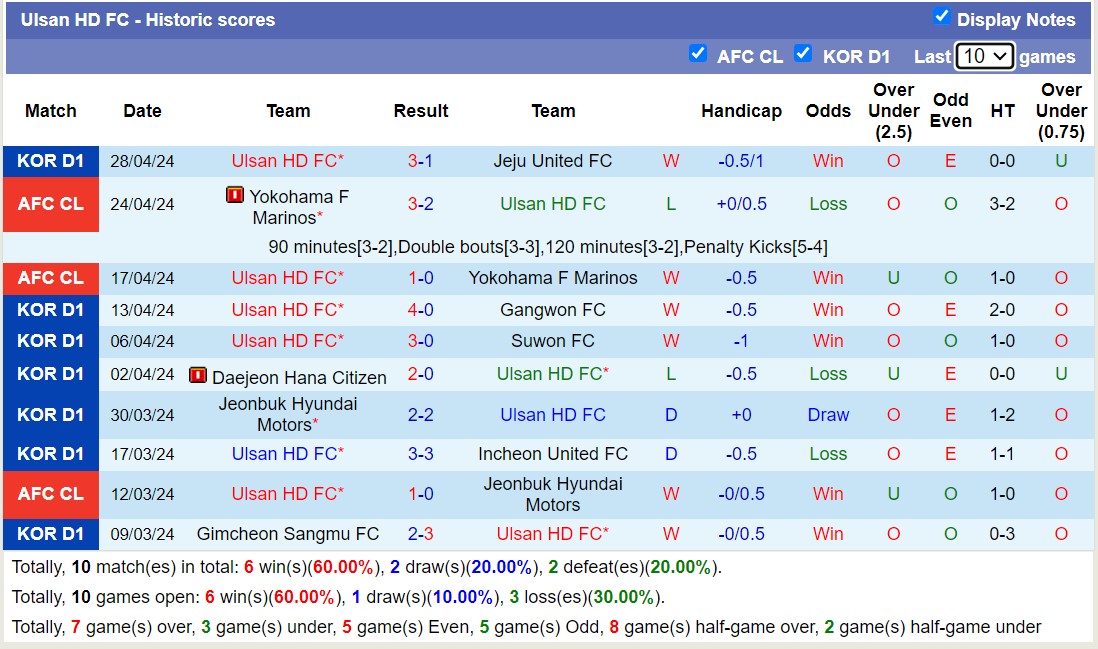Open the Jeju United FC team link
The width and height of the screenshot is (1098, 649).
click(553, 161)
